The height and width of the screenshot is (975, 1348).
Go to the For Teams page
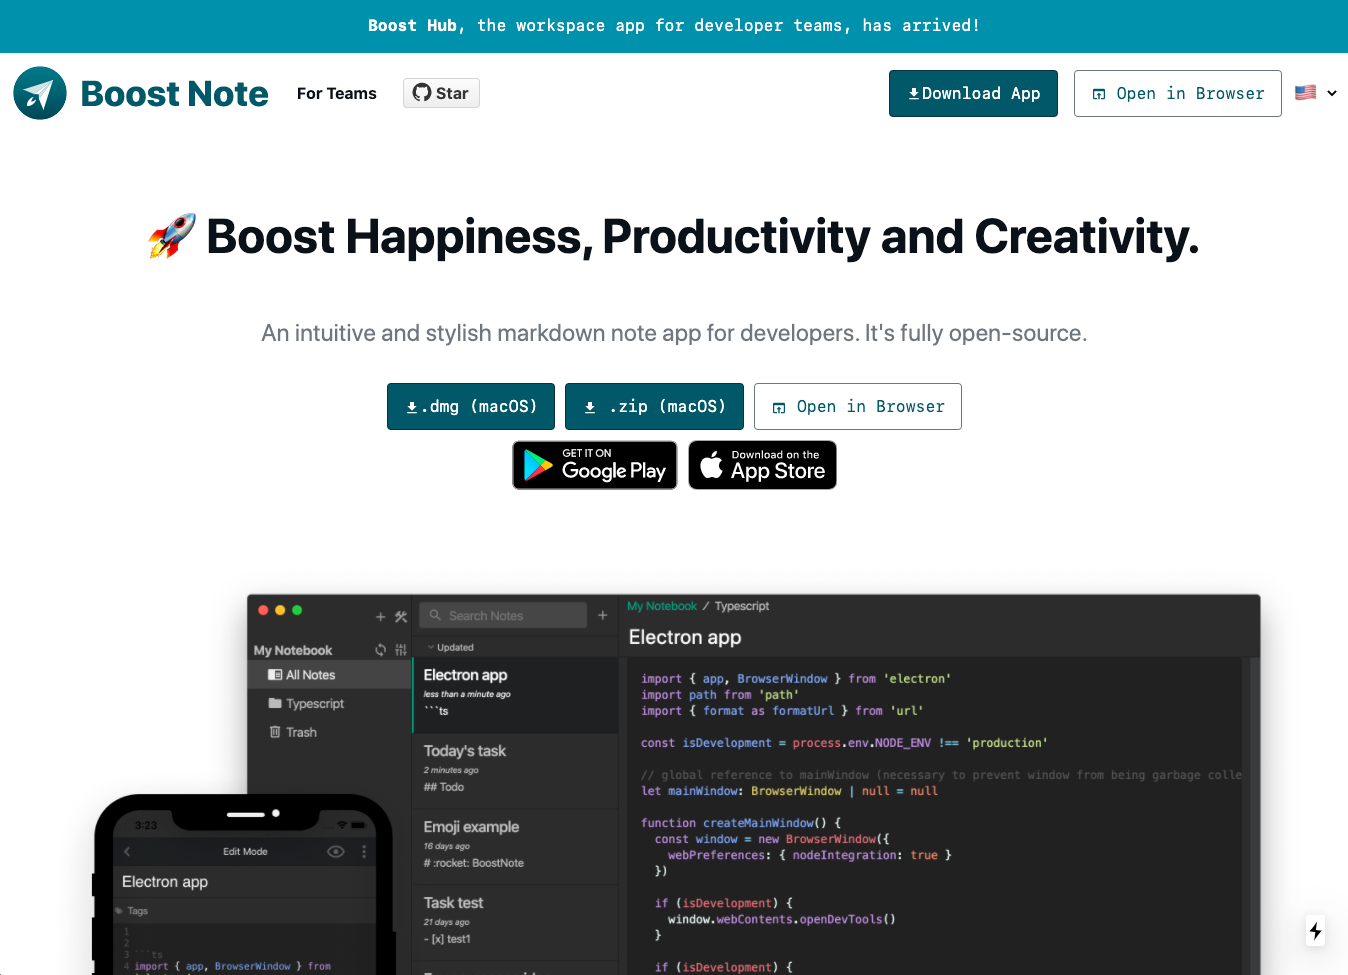tap(337, 93)
